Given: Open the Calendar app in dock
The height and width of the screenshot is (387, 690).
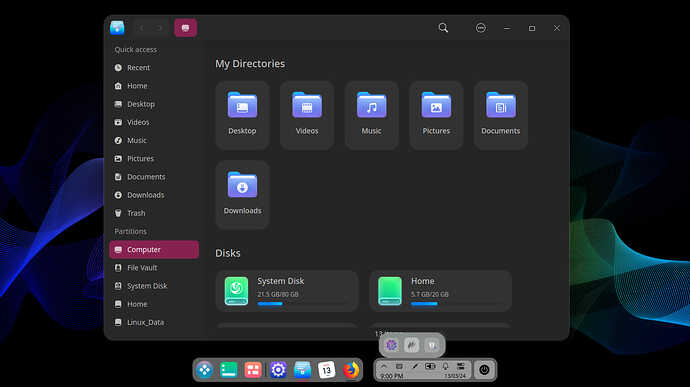Looking at the screenshot, I should (x=327, y=370).
